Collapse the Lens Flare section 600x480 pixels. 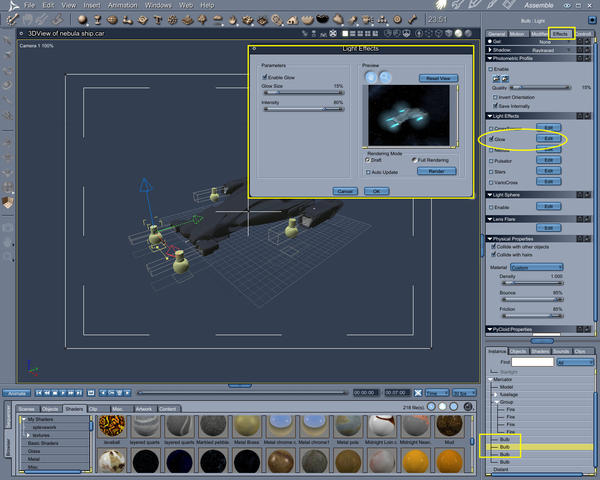click(x=489, y=219)
